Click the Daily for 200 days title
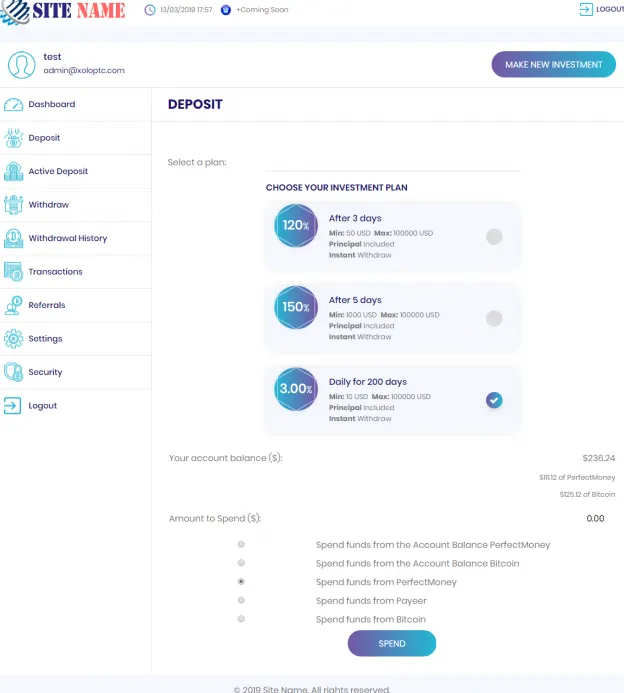The image size is (624, 693). click(368, 382)
